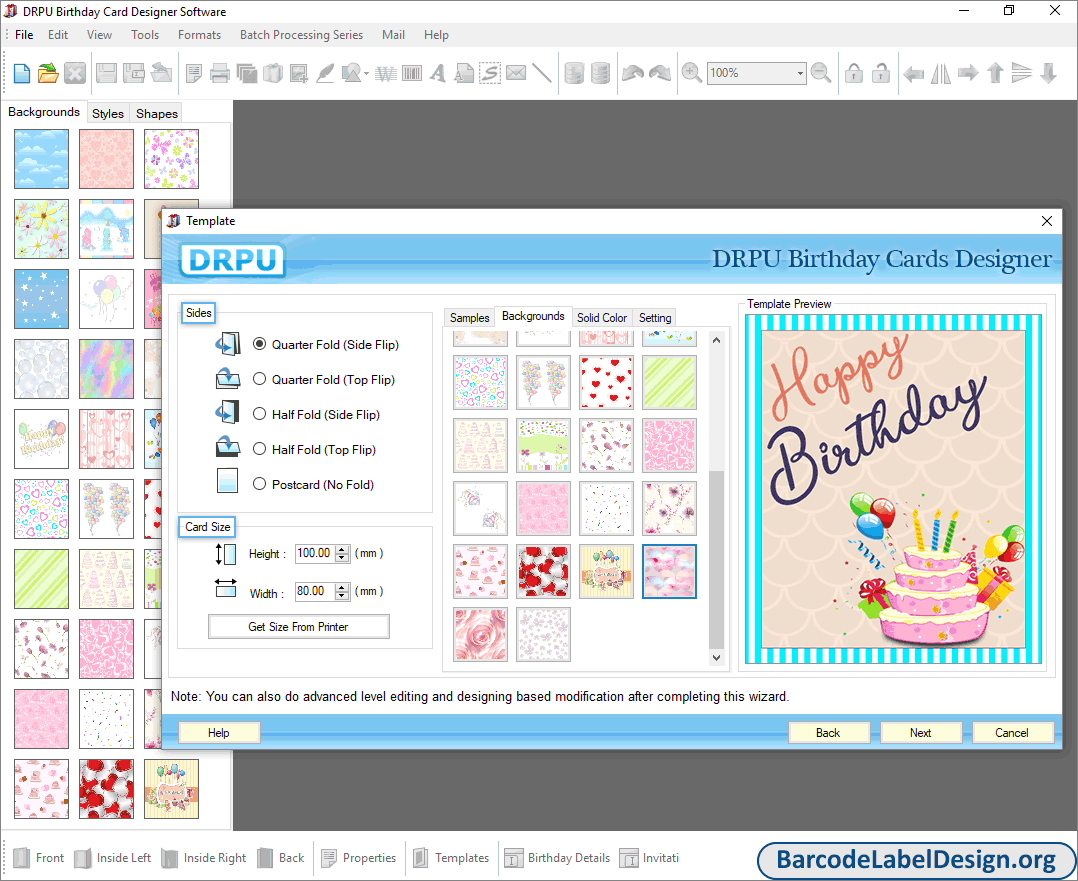Choose blue clouds background in left panel
The height and width of the screenshot is (881, 1078).
pos(41,159)
